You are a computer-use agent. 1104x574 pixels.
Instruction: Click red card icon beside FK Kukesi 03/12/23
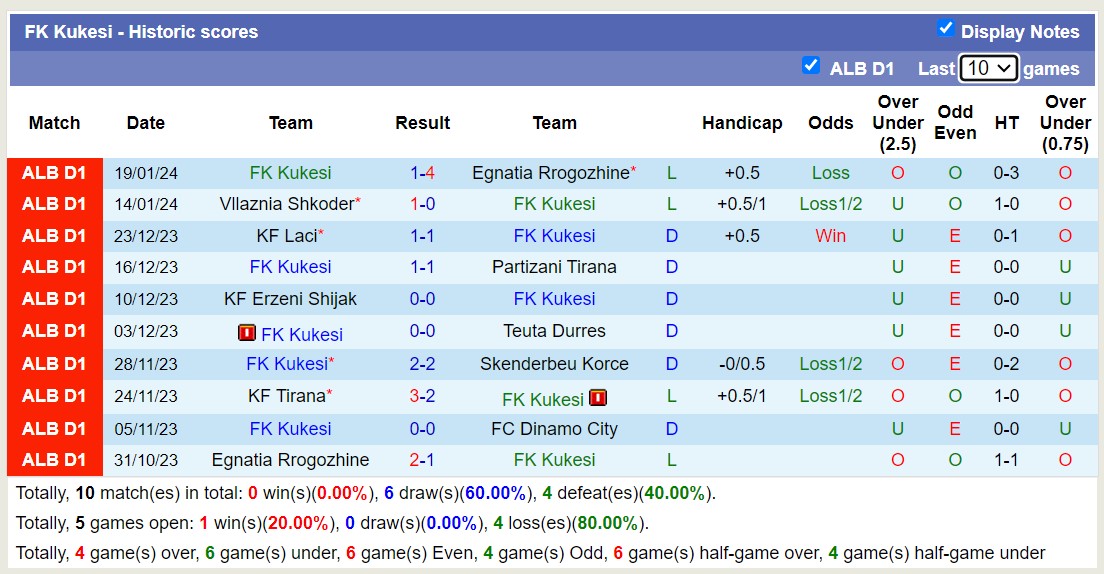coord(246,332)
